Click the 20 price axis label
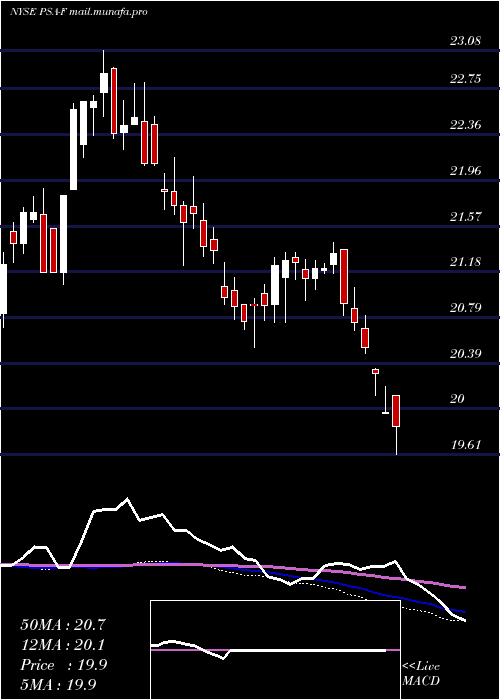500x700 pixels. point(458,399)
